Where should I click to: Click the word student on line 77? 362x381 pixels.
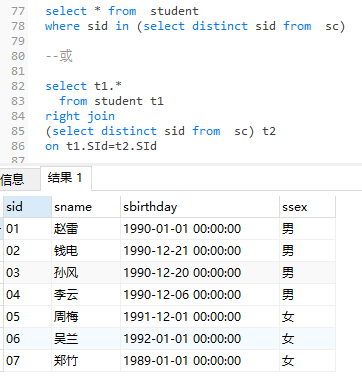pos(174,11)
